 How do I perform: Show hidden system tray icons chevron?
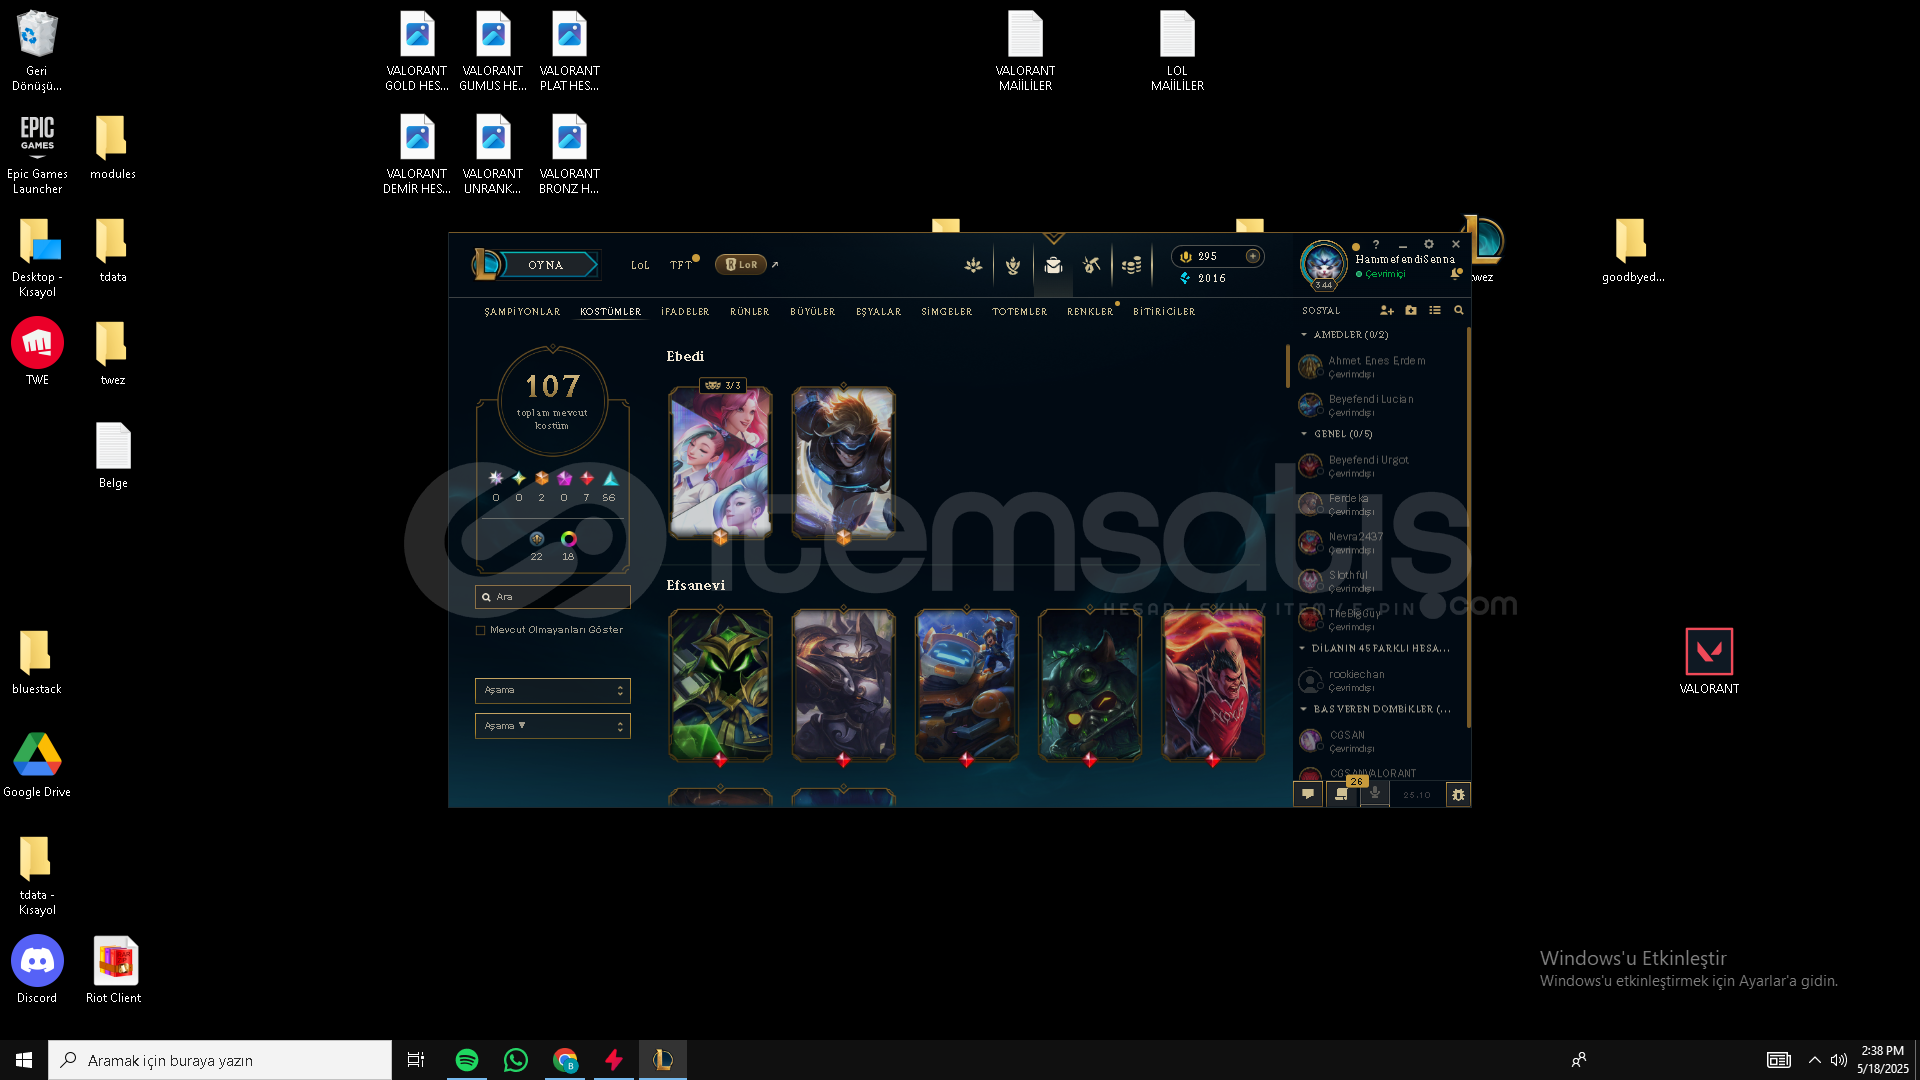[1814, 1060]
